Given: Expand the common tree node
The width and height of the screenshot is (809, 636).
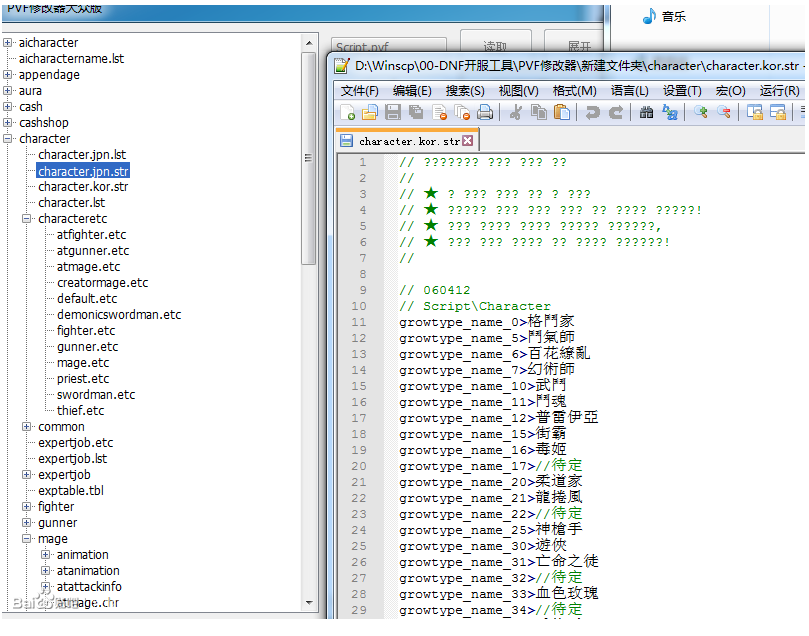Looking at the screenshot, I should coord(26,426).
